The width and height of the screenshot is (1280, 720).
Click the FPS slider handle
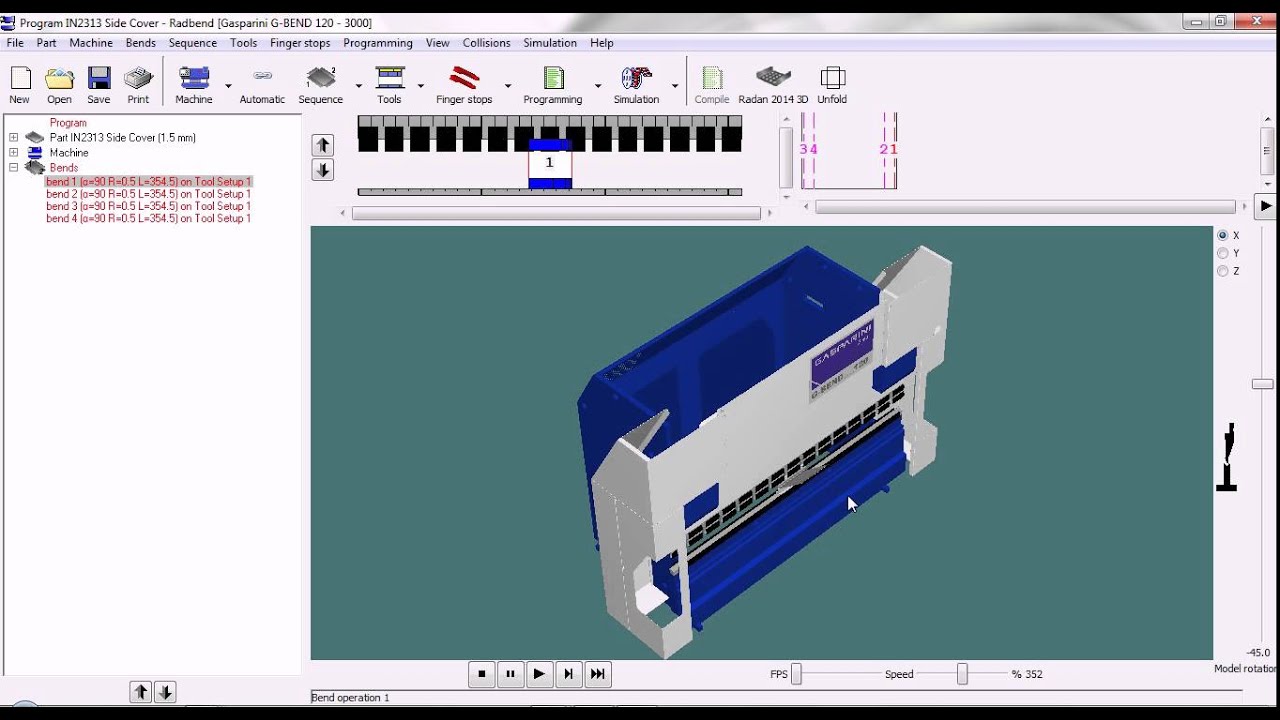pos(797,674)
